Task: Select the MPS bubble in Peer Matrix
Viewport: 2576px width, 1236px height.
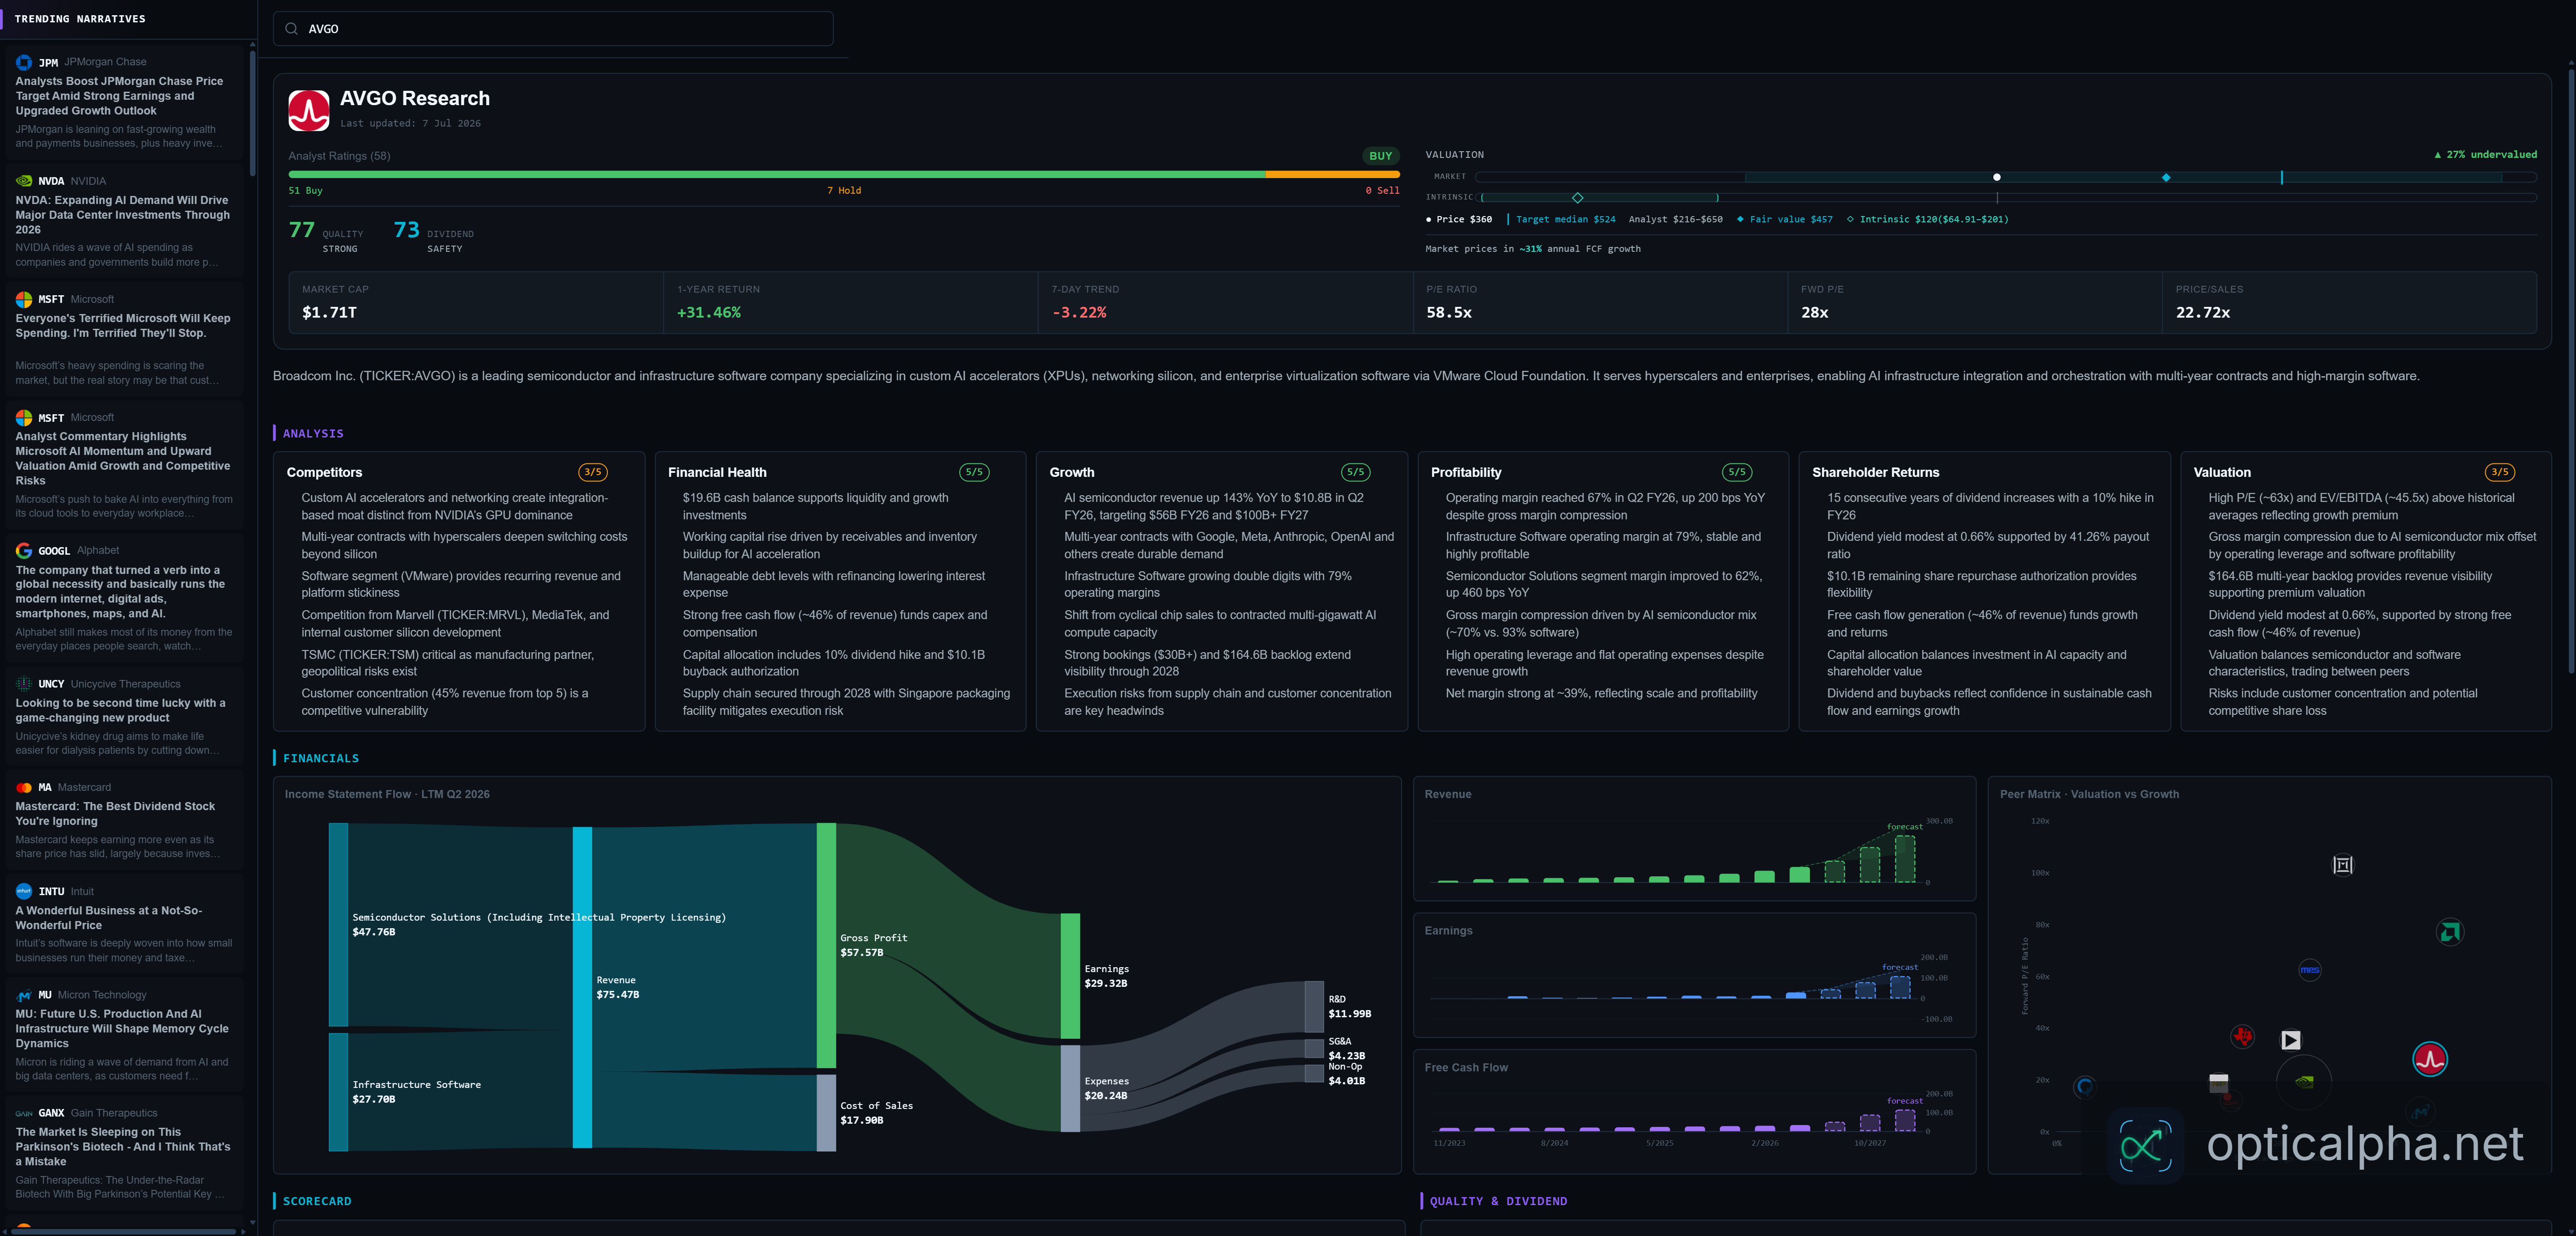Action: [x=2309, y=970]
